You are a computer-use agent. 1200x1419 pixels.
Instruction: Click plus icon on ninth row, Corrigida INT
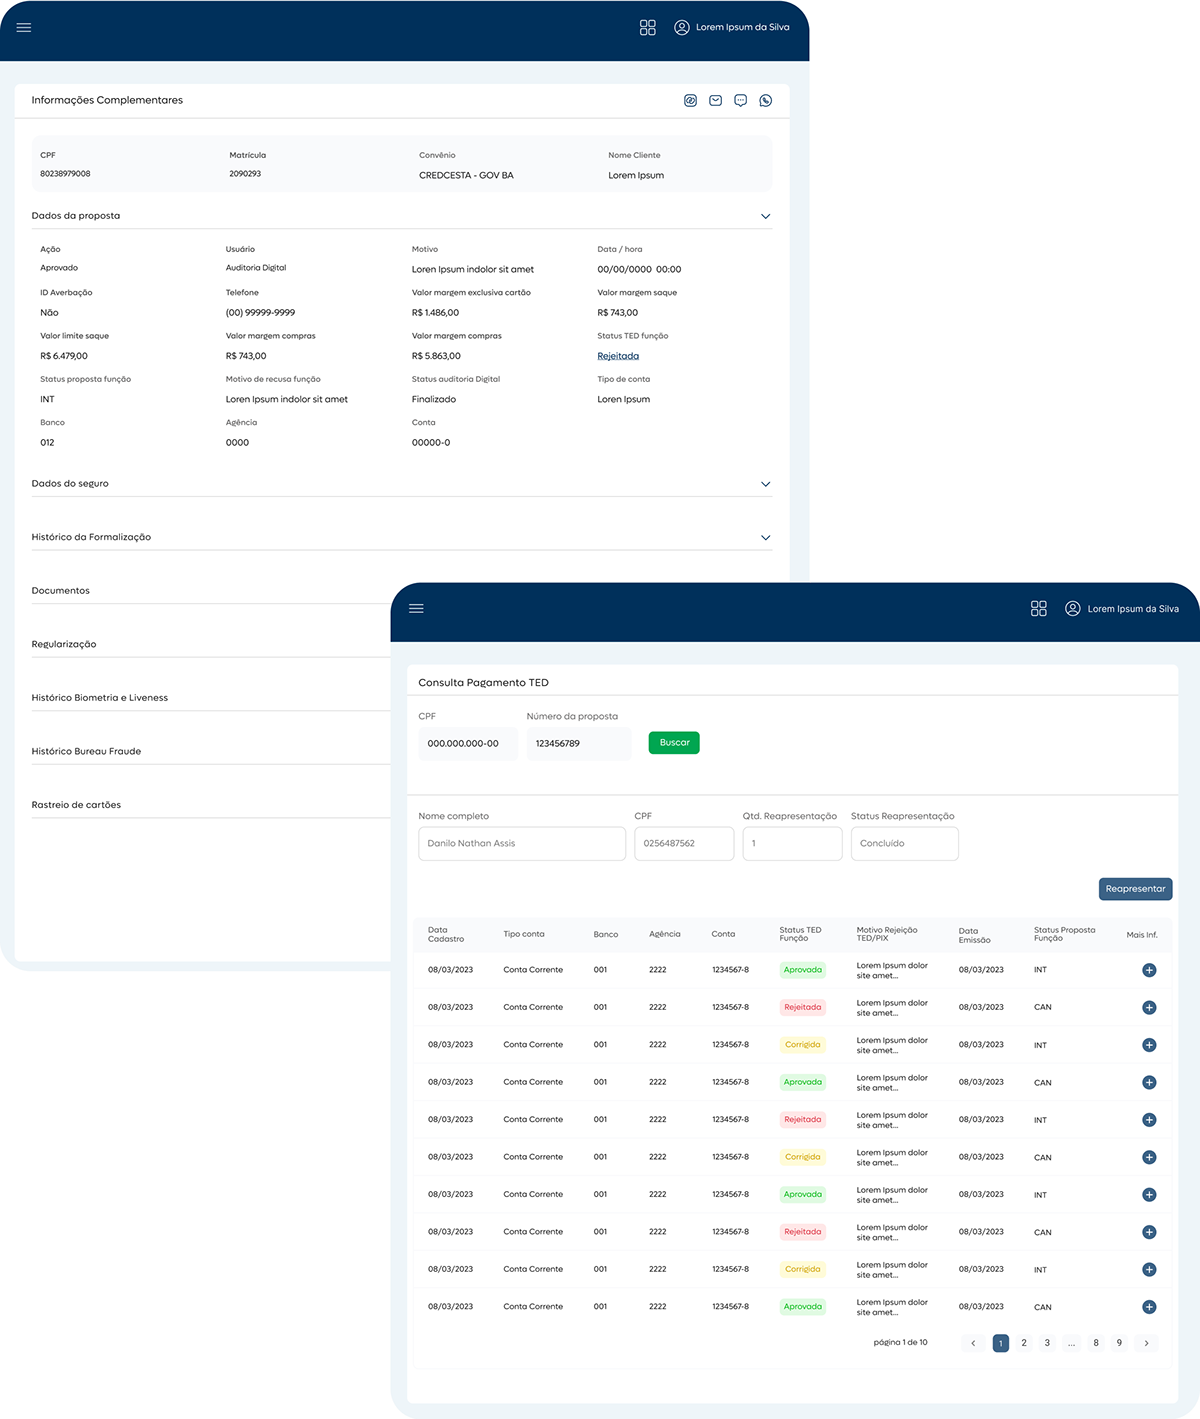click(x=1149, y=1269)
